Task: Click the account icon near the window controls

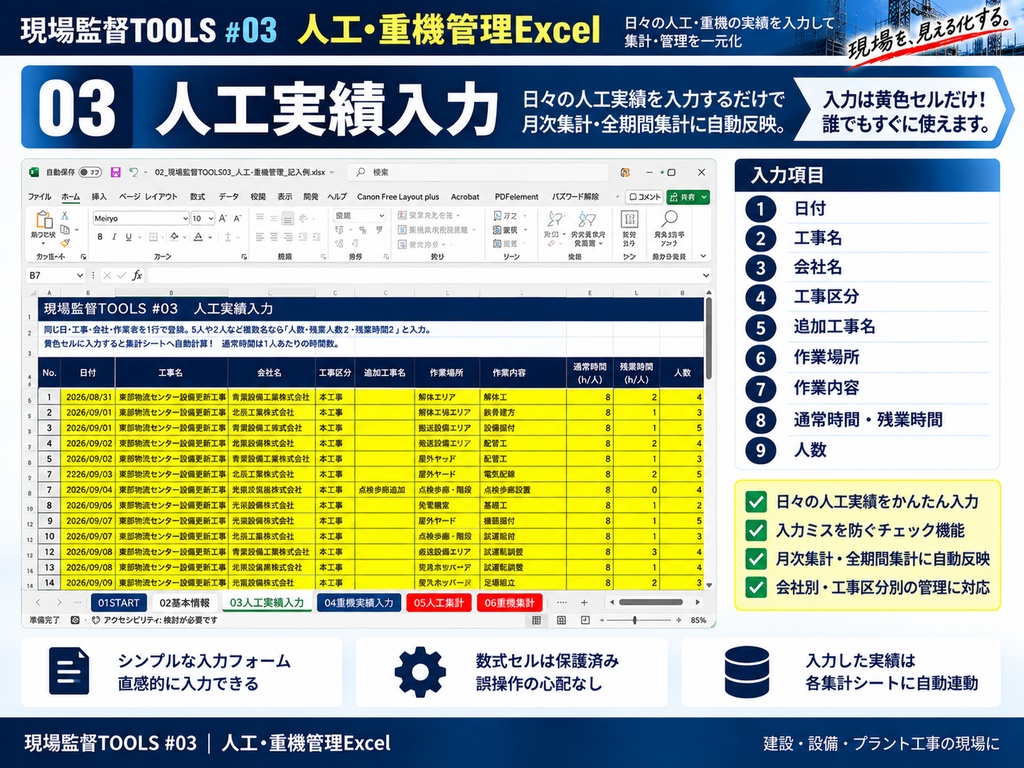Action: click(x=625, y=172)
